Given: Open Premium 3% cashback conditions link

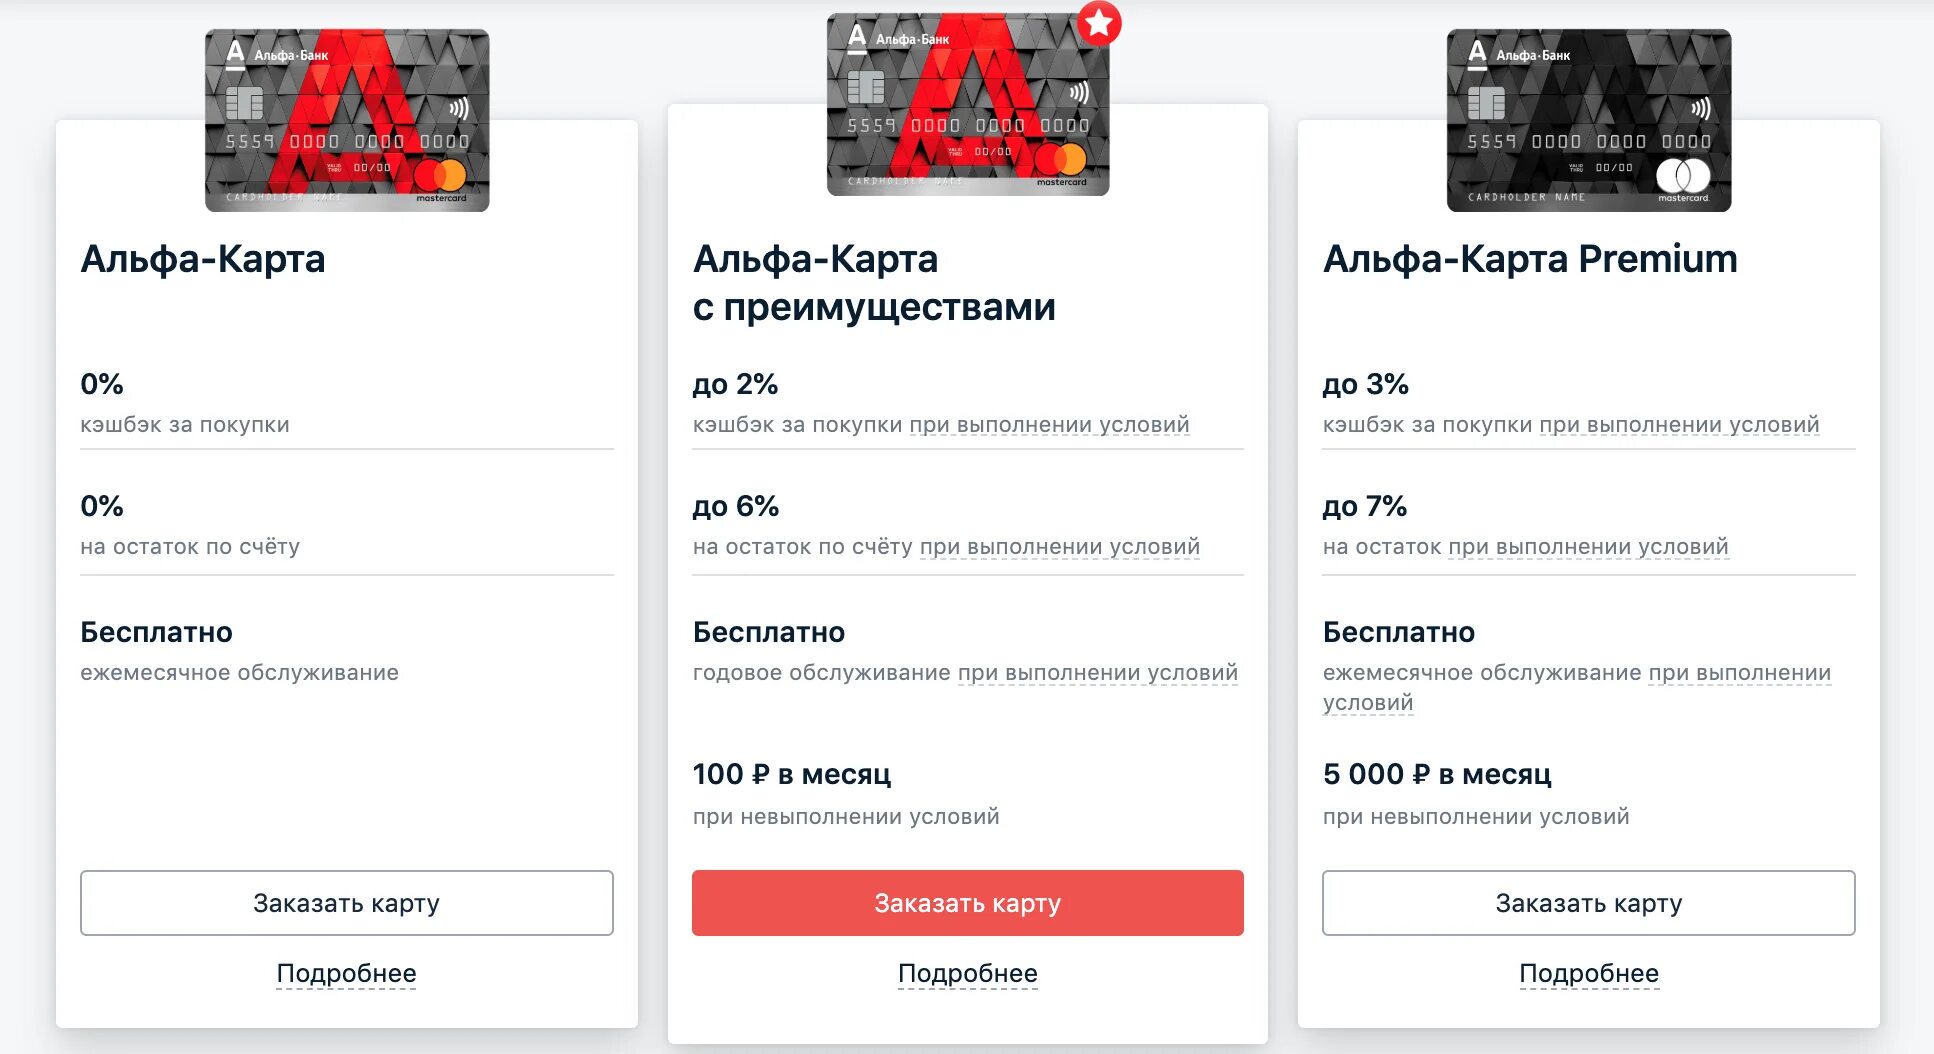Looking at the screenshot, I should tap(1679, 425).
